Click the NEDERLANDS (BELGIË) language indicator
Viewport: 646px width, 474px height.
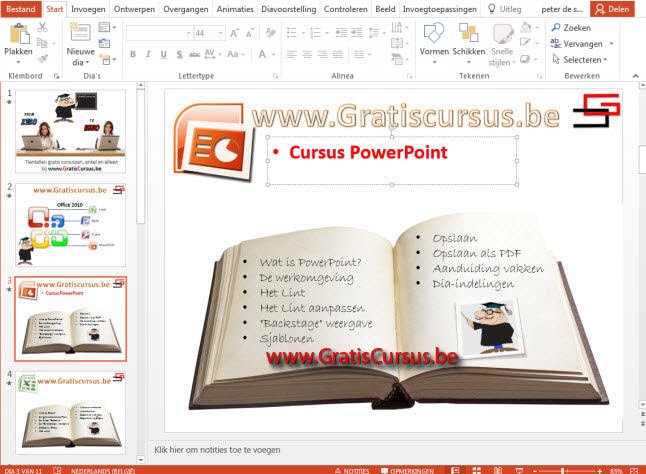(x=103, y=471)
